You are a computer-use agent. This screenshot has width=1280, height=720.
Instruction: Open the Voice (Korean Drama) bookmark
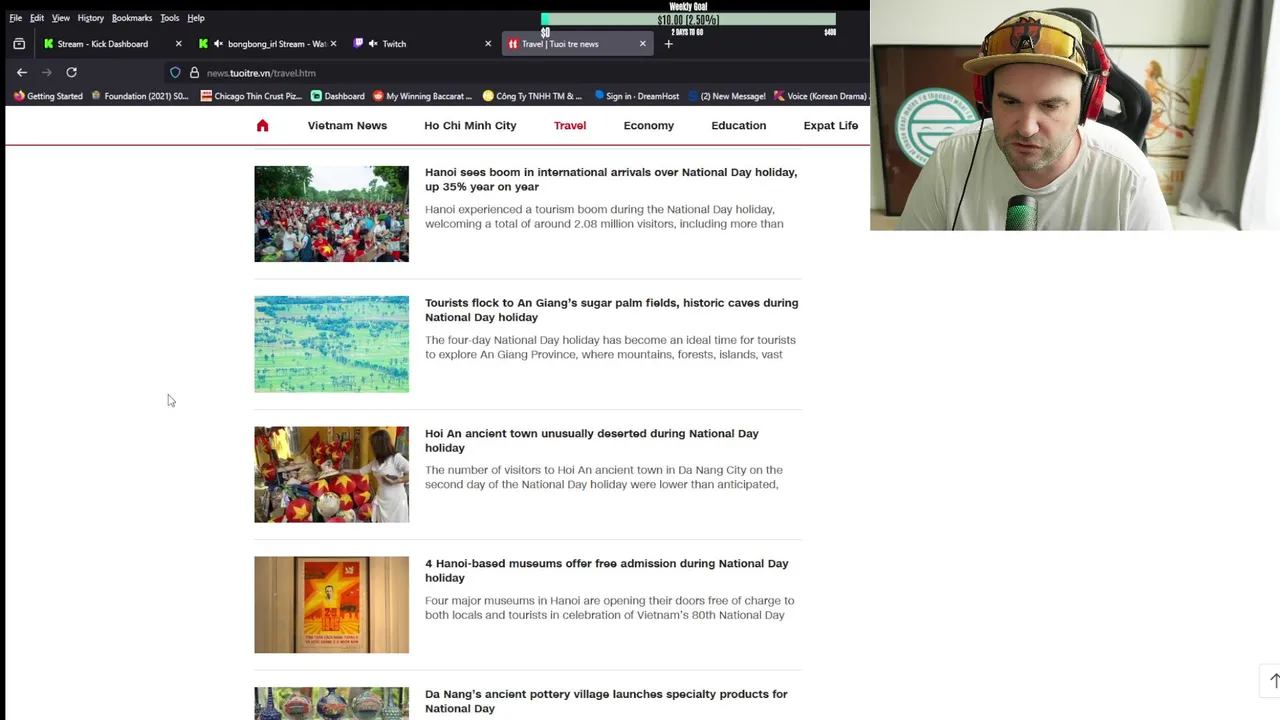820,96
